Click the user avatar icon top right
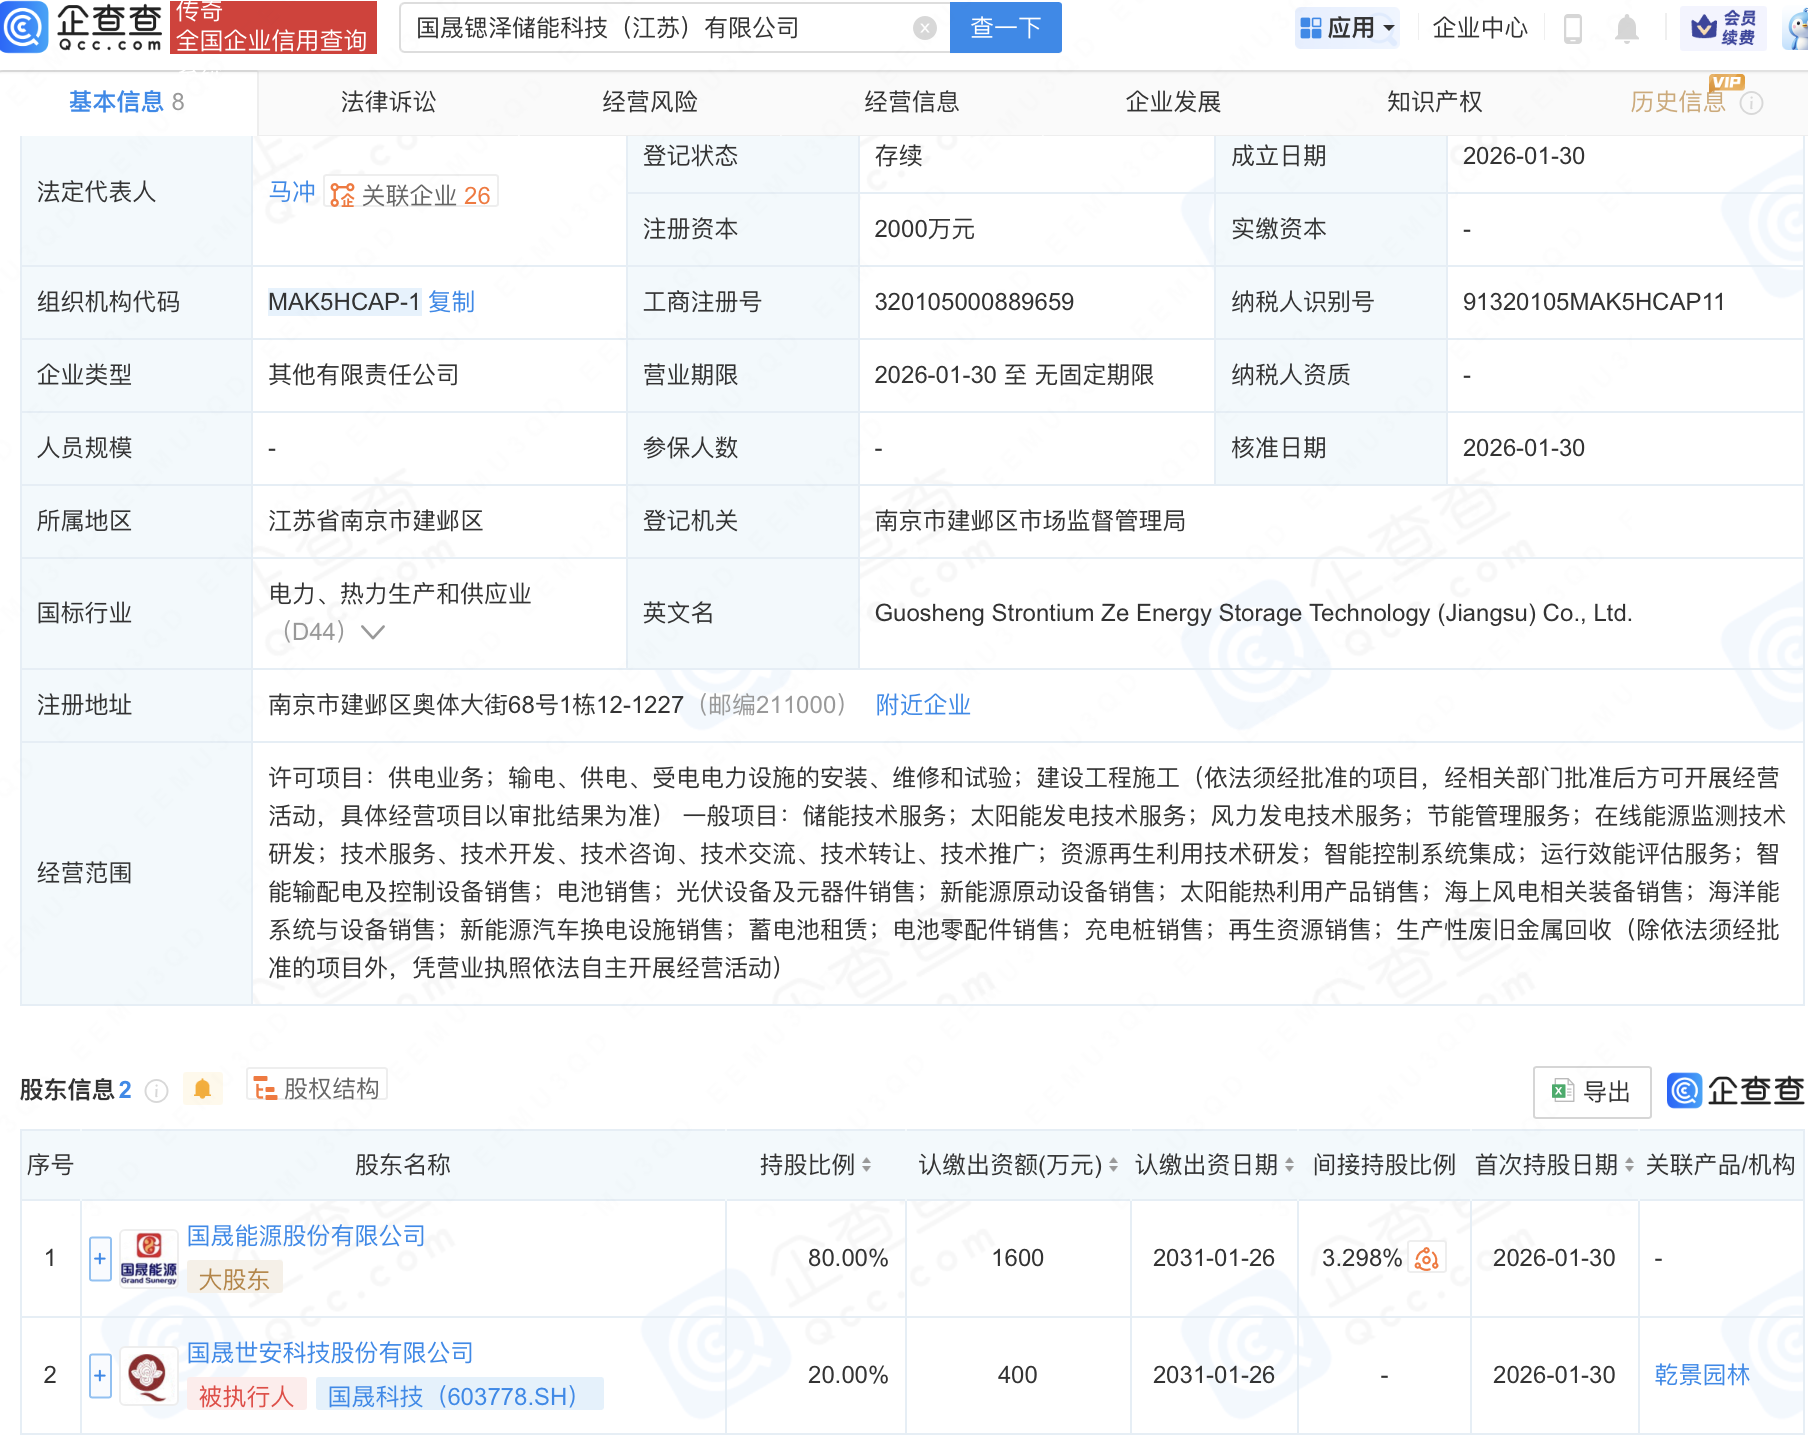Screen dimensions: 1808x1438 pyautogui.click(x=1789, y=27)
